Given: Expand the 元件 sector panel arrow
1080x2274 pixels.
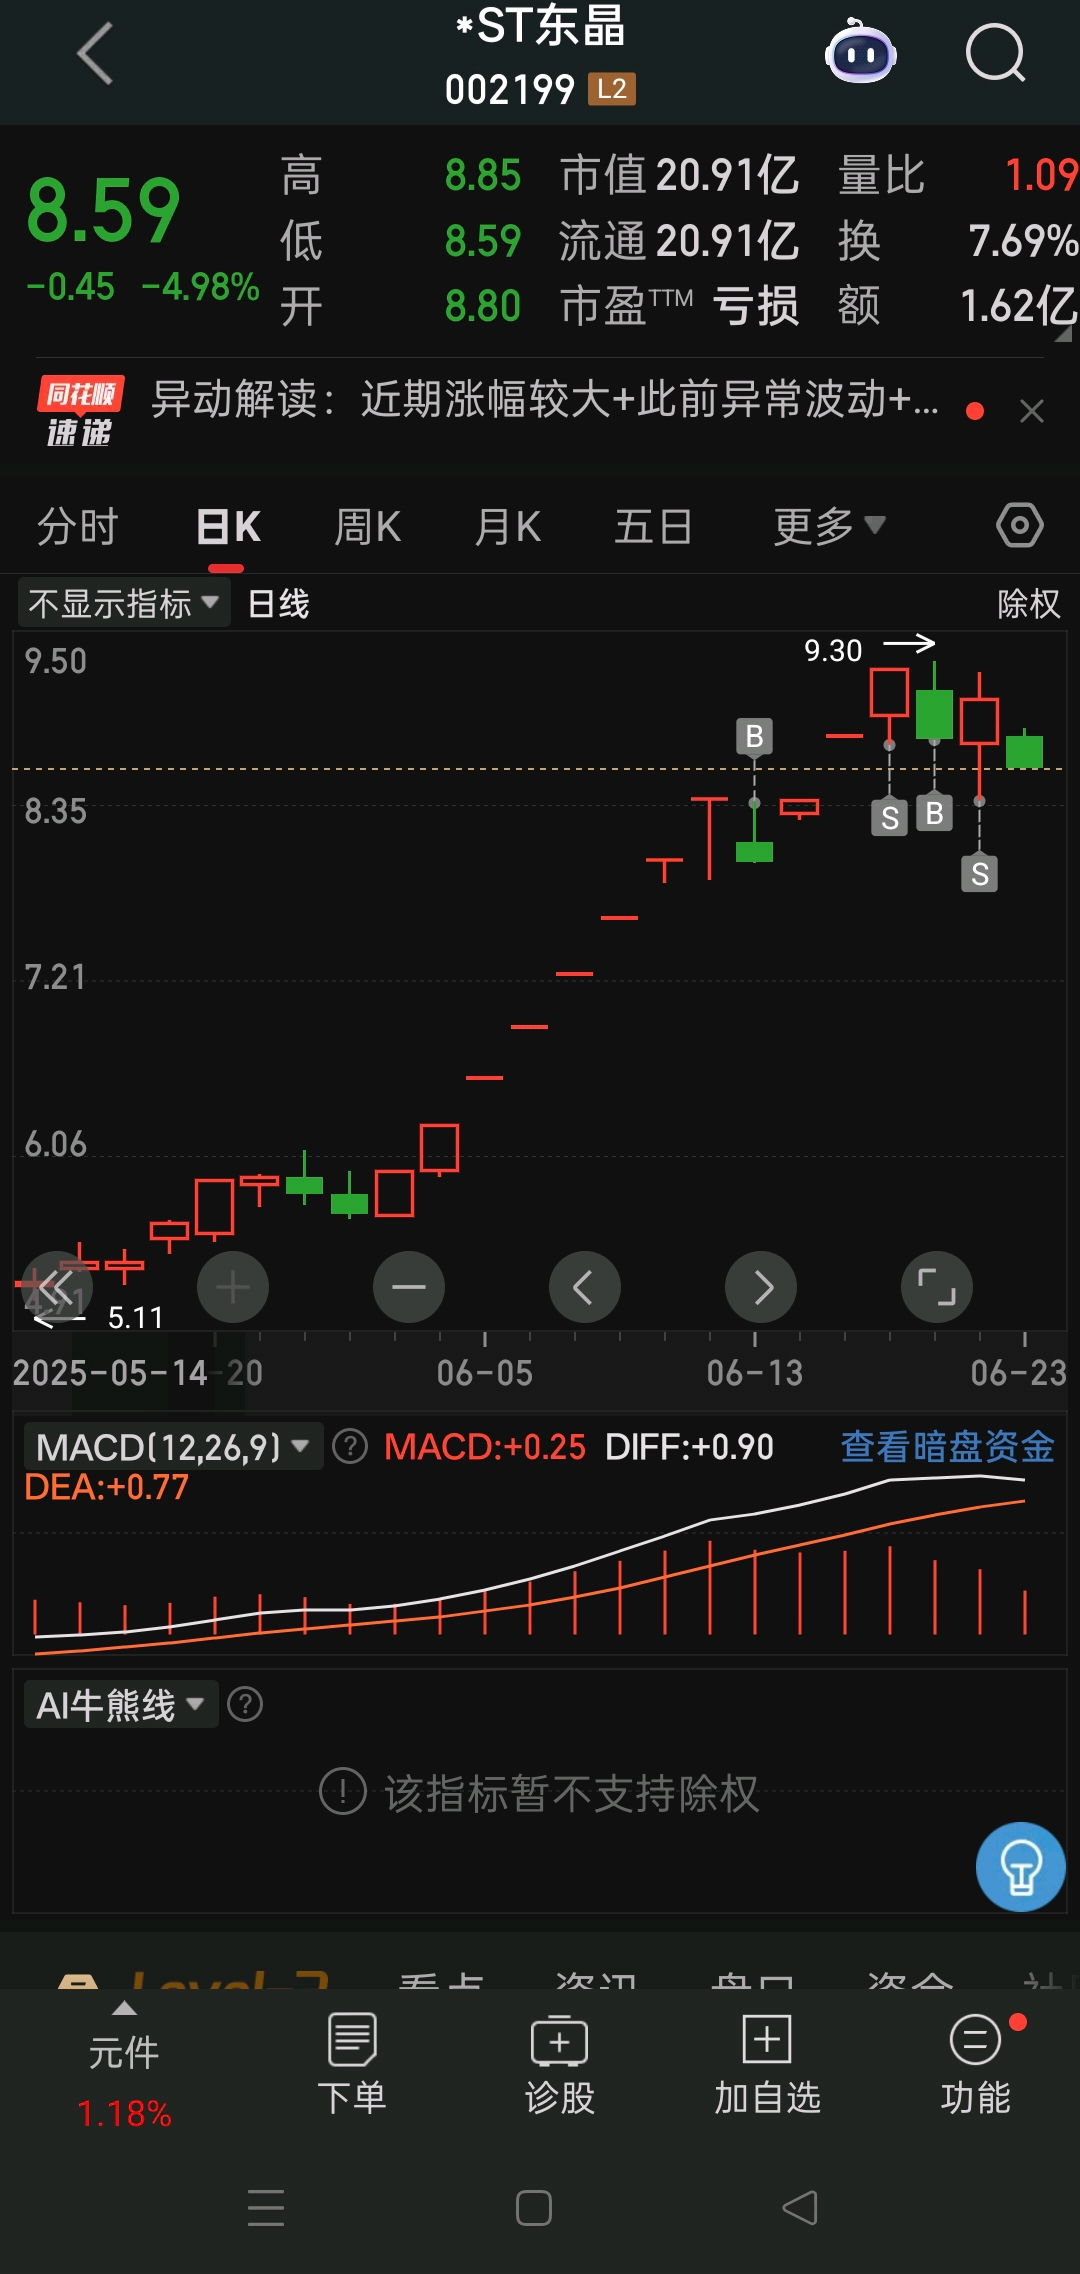Looking at the screenshot, I should 124,2009.
